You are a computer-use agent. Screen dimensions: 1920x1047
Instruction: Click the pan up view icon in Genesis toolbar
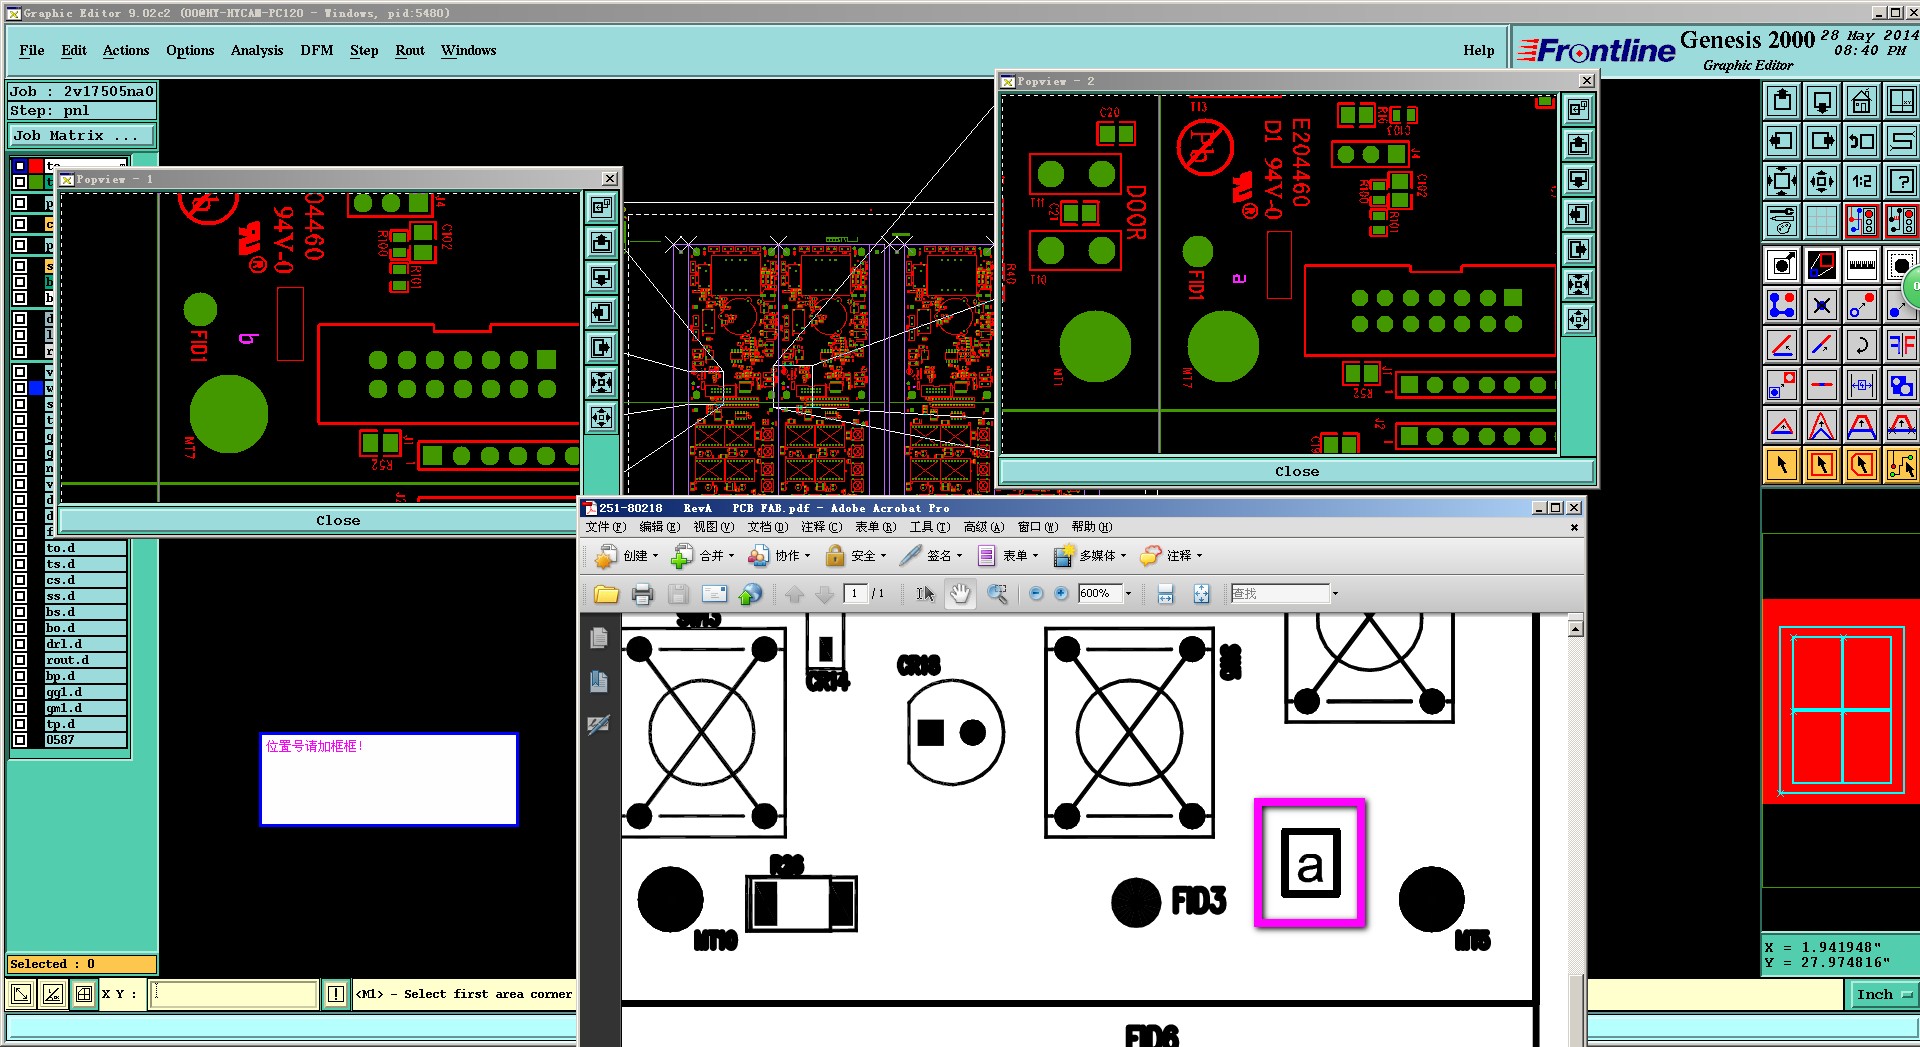point(1782,101)
